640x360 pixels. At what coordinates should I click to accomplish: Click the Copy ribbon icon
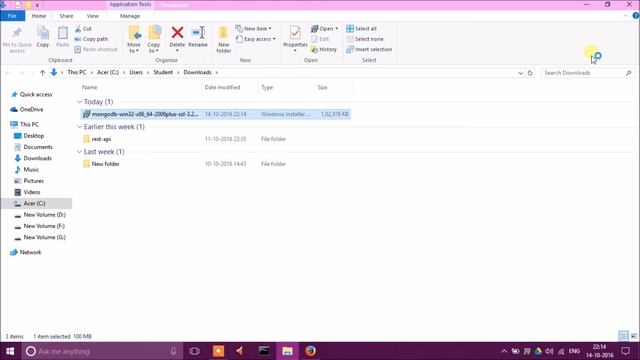42,37
